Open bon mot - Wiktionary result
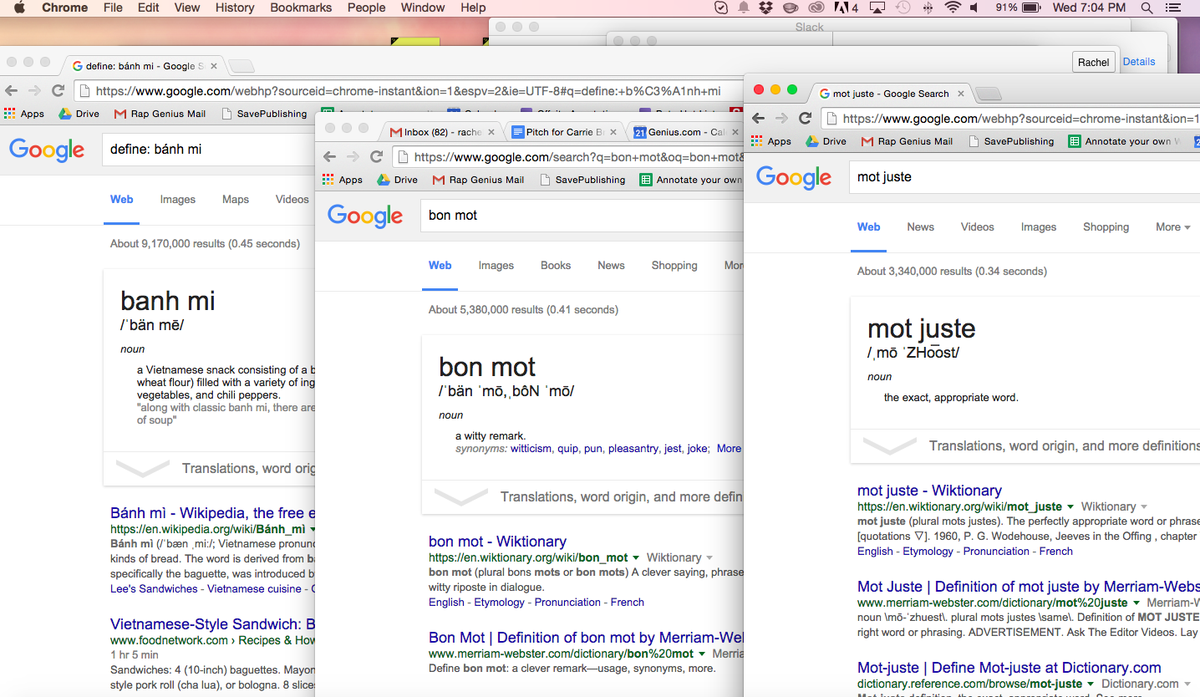 coord(497,541)
